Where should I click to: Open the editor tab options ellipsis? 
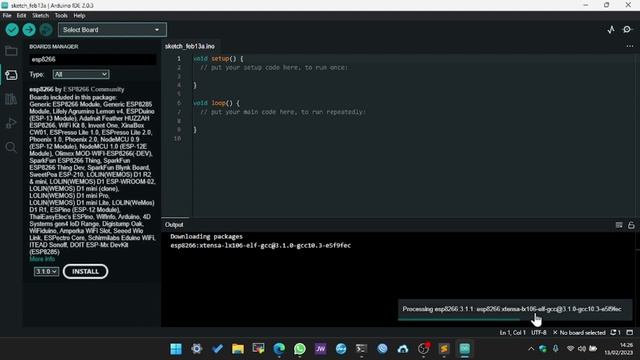click(x=629, y=46)
